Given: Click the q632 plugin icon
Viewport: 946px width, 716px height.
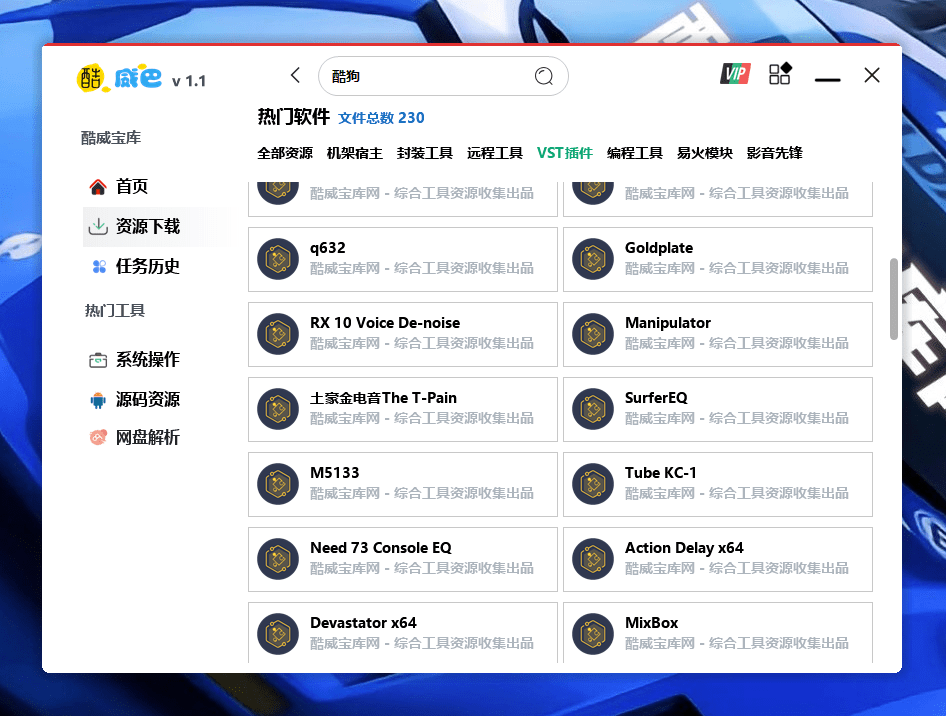Looking at the screenshot, I should coord(278,259).
